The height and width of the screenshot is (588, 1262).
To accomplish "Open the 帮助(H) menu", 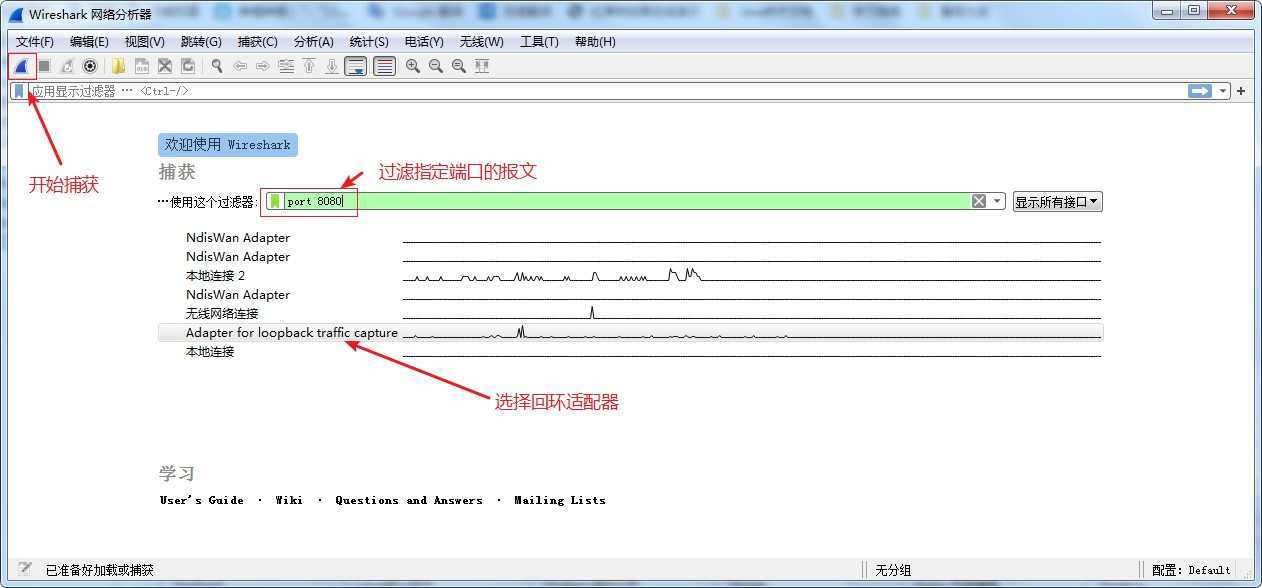I will 595,42.
